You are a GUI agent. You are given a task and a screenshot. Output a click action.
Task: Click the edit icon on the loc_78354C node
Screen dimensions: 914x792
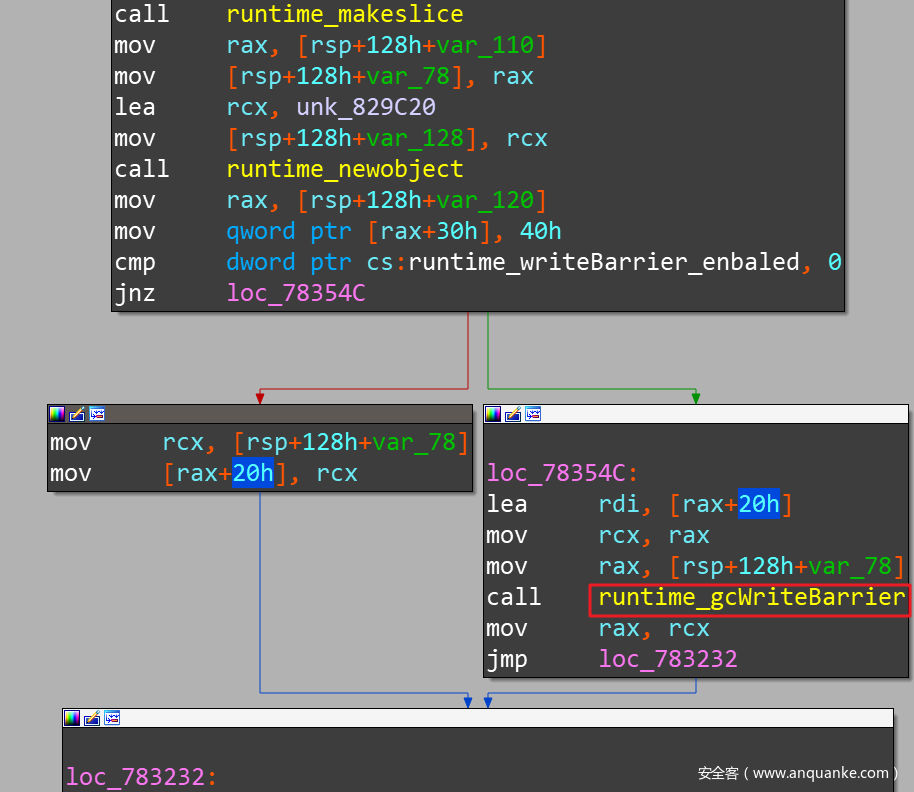click(x=513, y=414)
